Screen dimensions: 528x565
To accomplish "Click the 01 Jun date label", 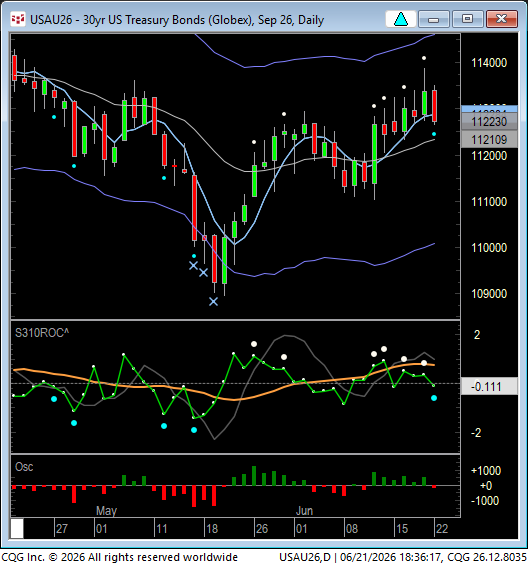I will [302, 529].
